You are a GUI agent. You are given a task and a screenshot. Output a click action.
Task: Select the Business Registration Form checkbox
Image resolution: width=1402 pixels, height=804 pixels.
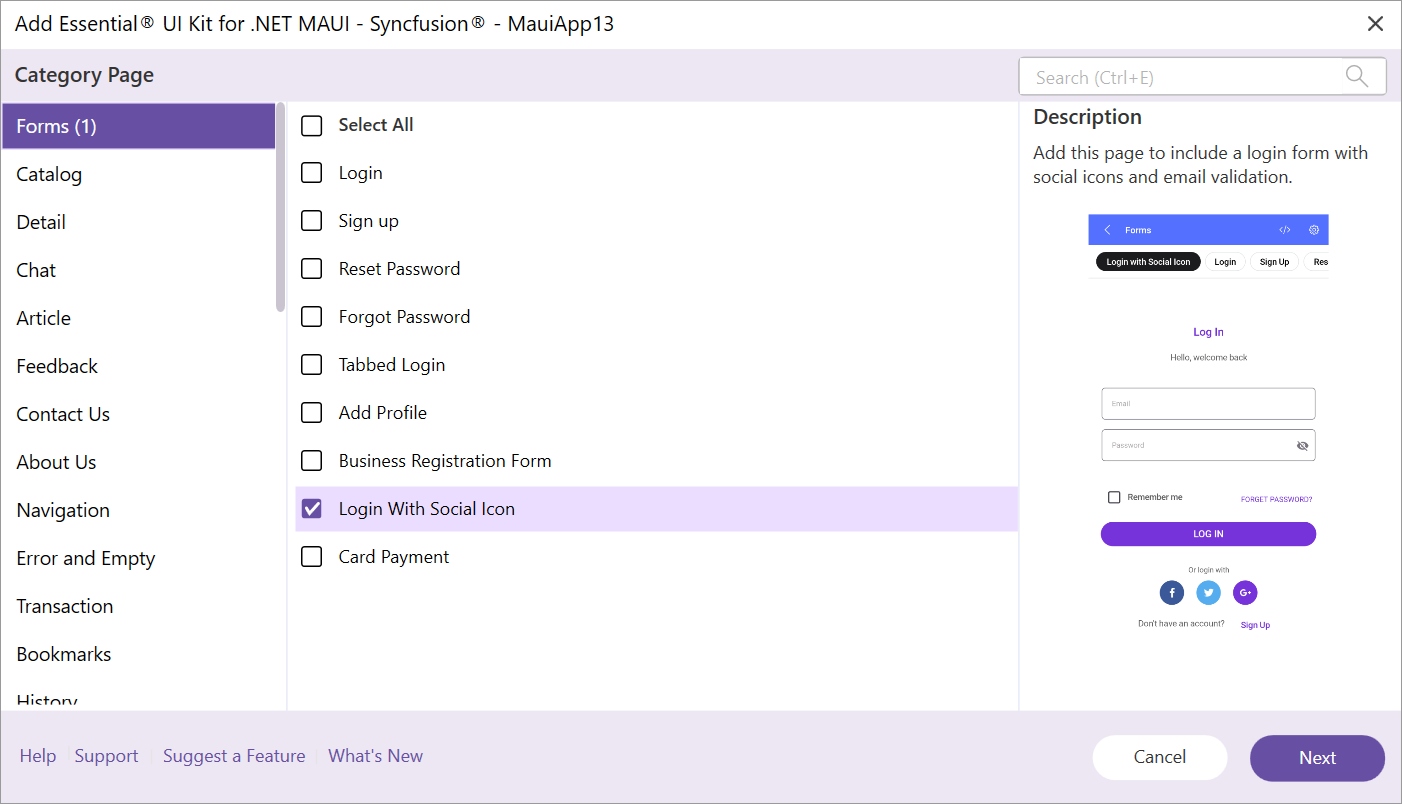coord(312,461)
